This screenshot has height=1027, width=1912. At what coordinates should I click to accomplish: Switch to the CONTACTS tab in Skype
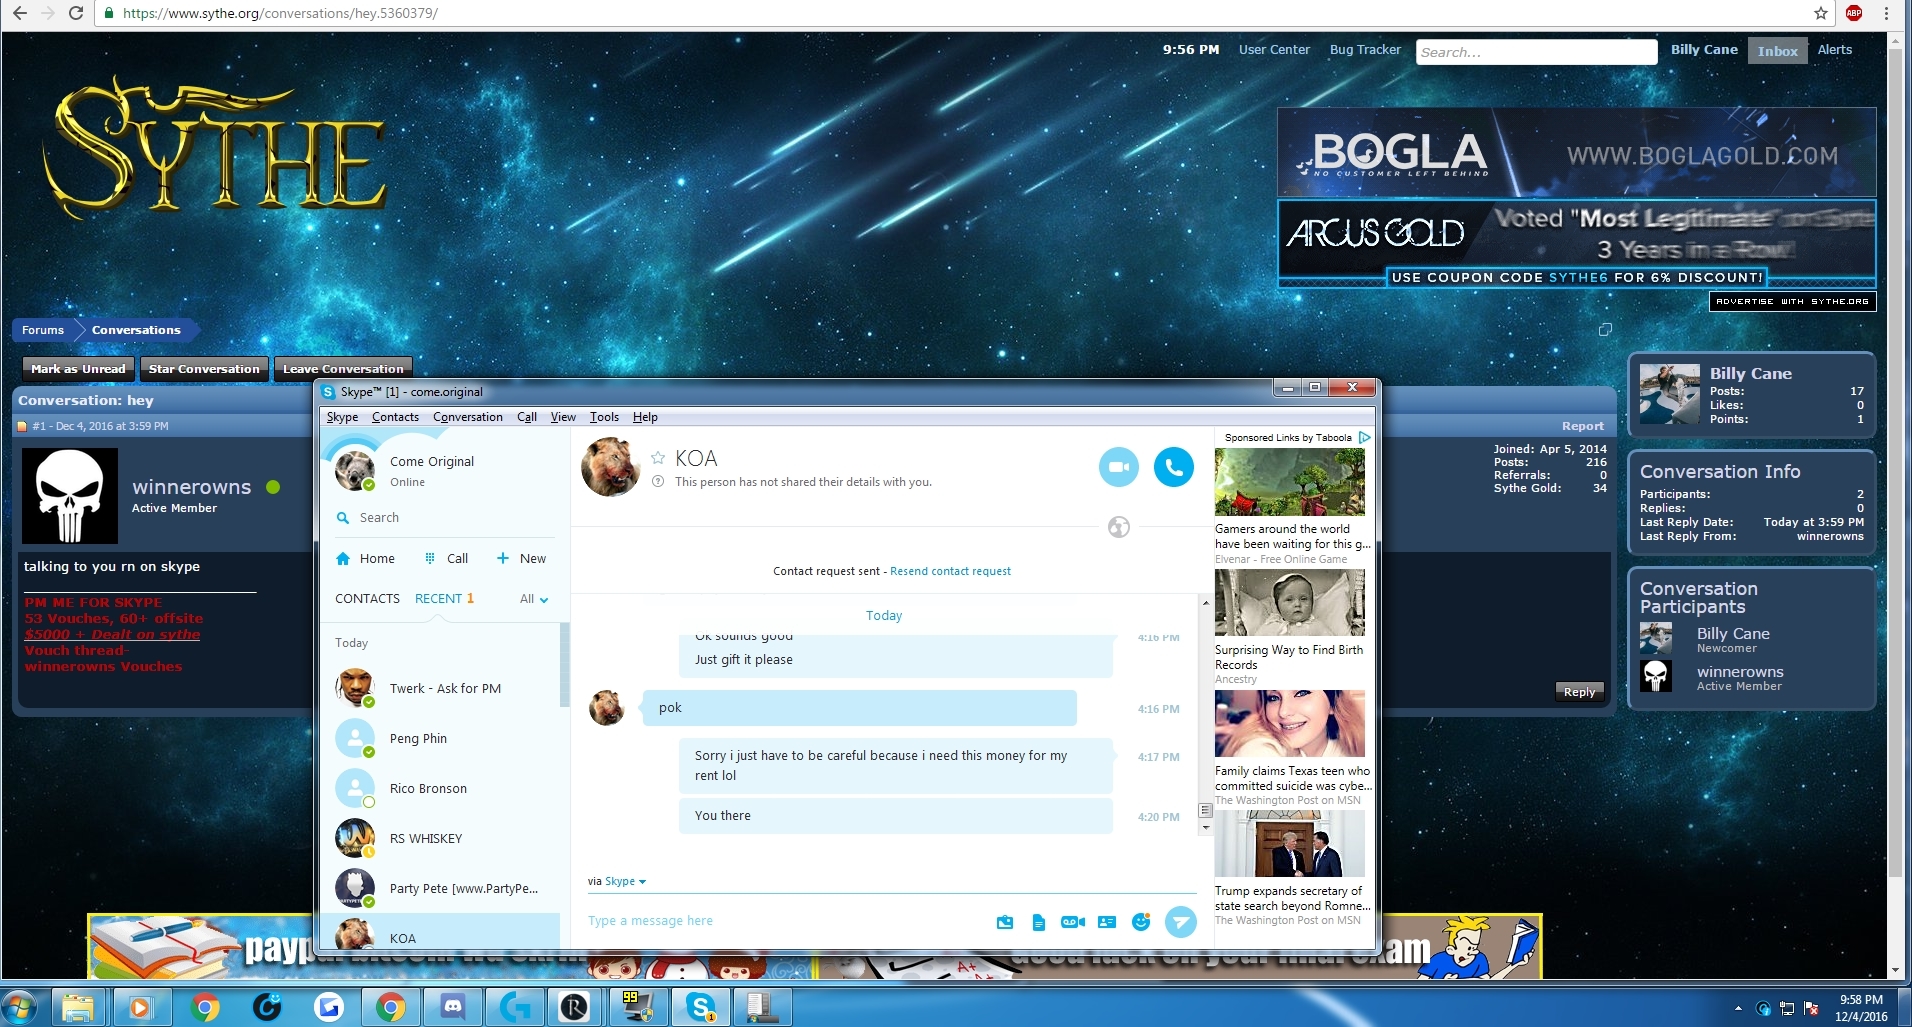click(367, 599)
